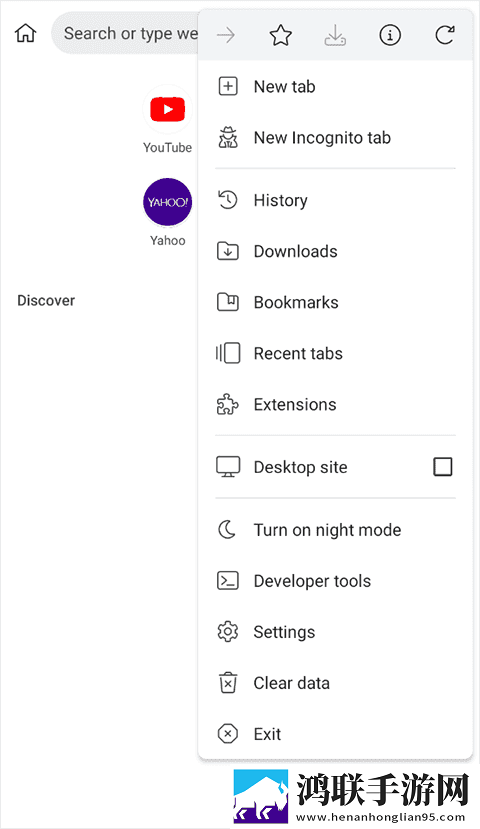Open History from the menu

[335, 200]
